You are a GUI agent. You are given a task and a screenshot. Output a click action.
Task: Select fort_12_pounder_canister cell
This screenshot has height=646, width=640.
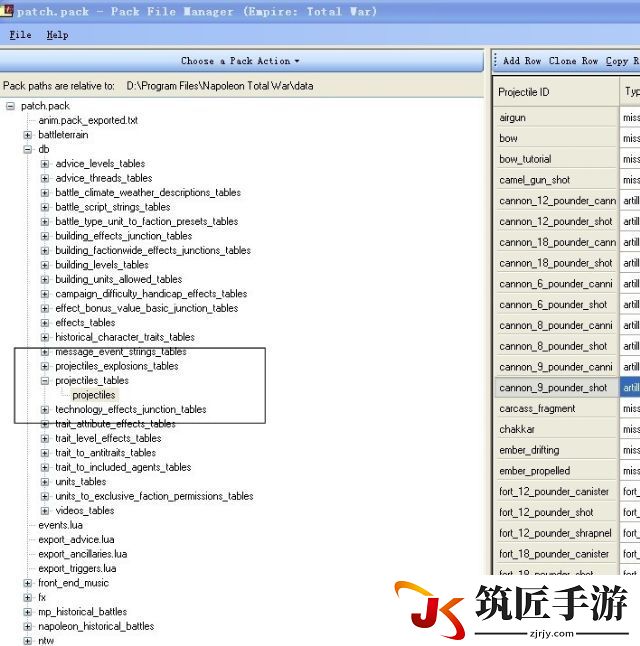pos(556,492)
